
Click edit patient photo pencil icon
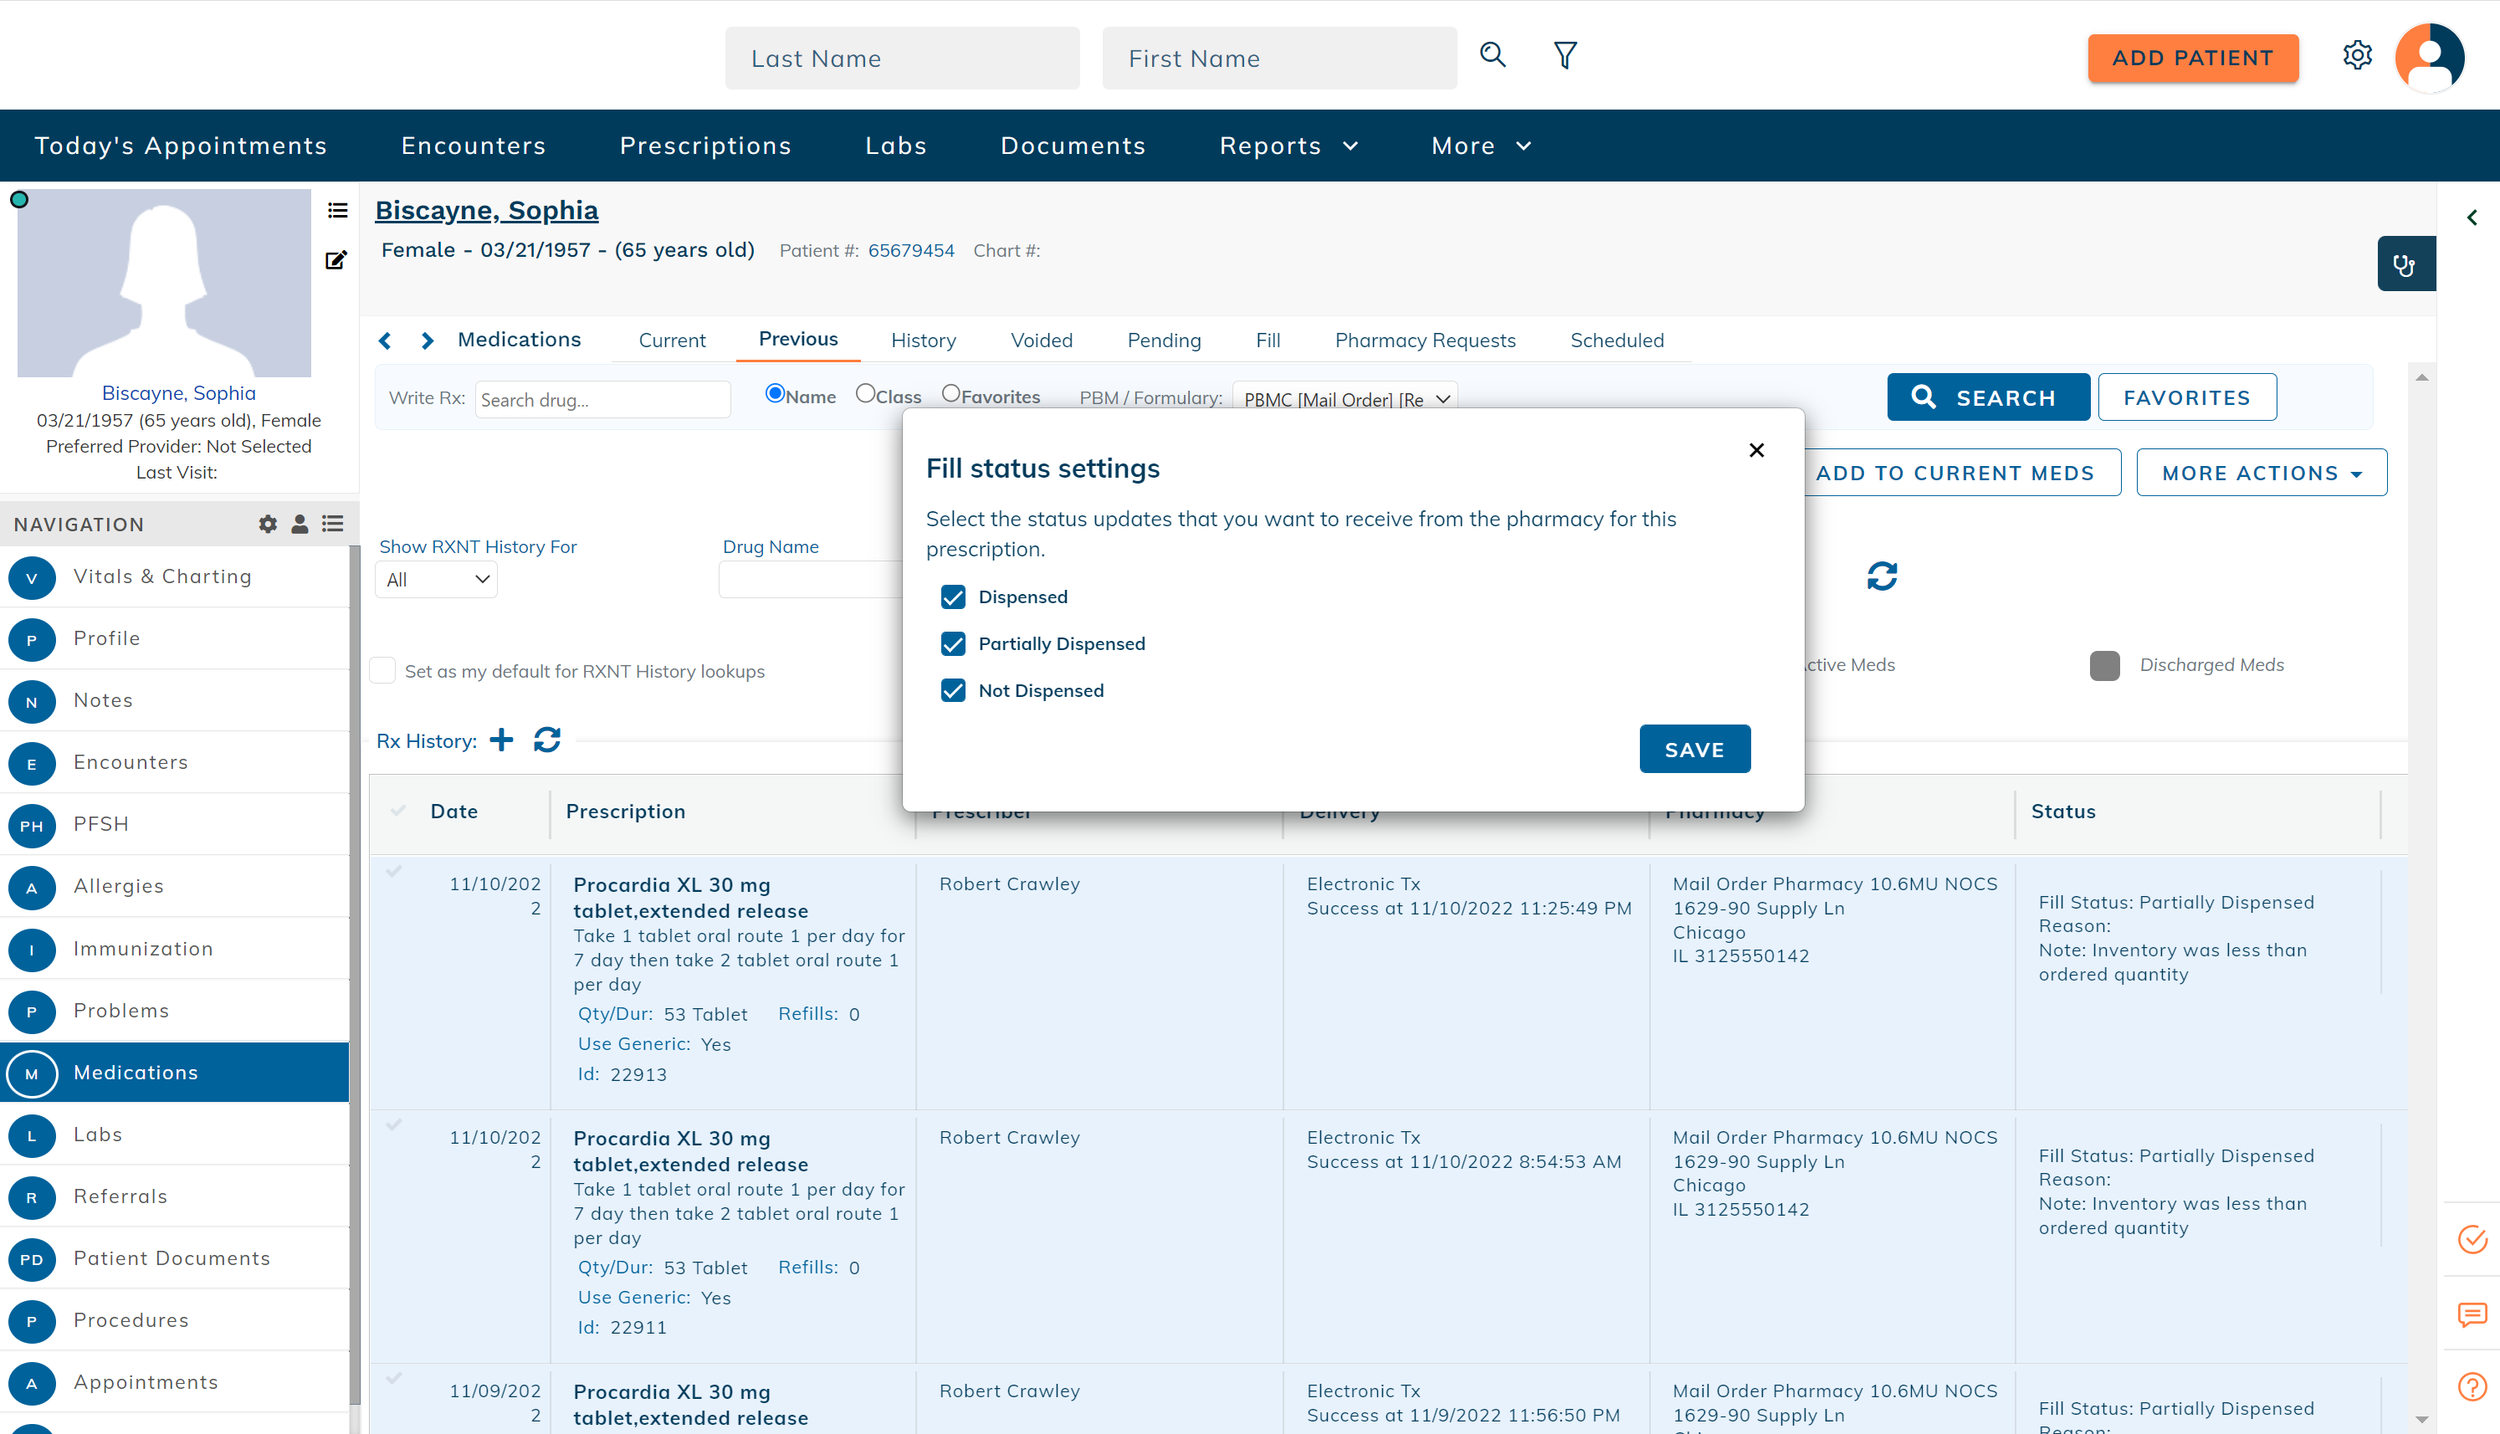tap(336, 261)
